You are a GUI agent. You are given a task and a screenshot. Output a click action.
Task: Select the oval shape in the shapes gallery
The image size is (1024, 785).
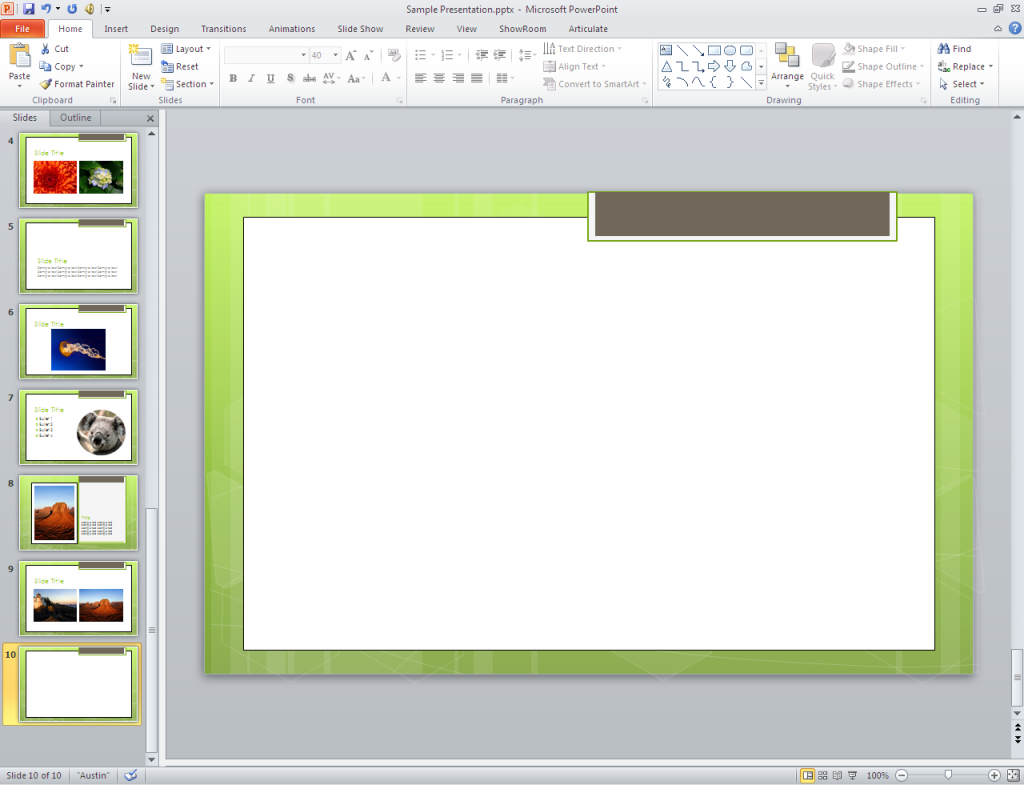pyautogui.click(x=730, y=50)
